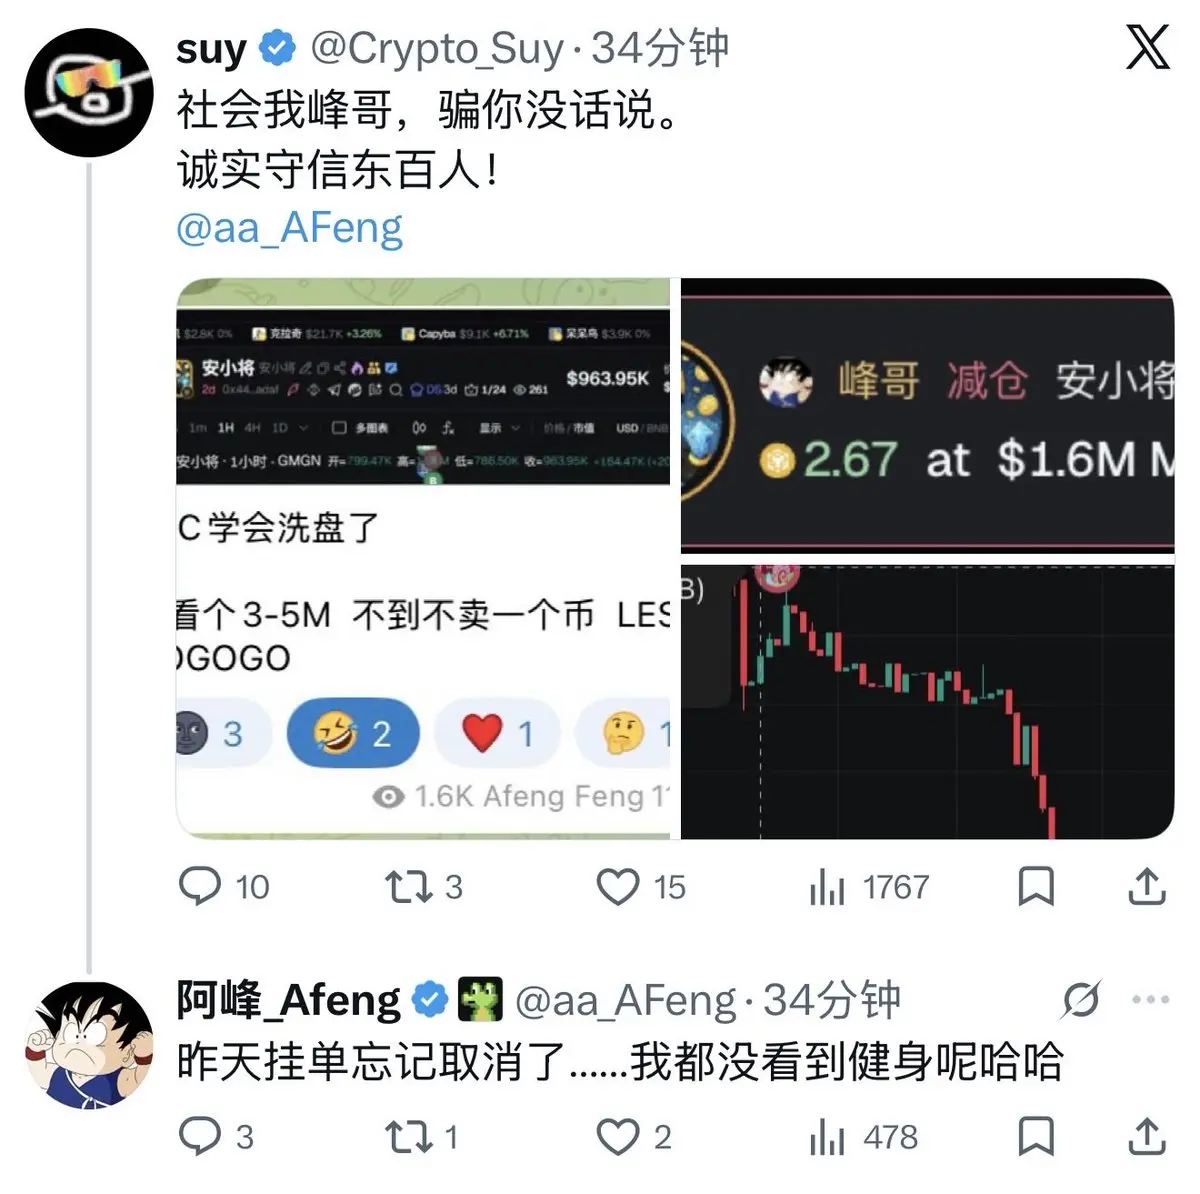View 478 views analytics on reply

click(x=863, y=1137)
